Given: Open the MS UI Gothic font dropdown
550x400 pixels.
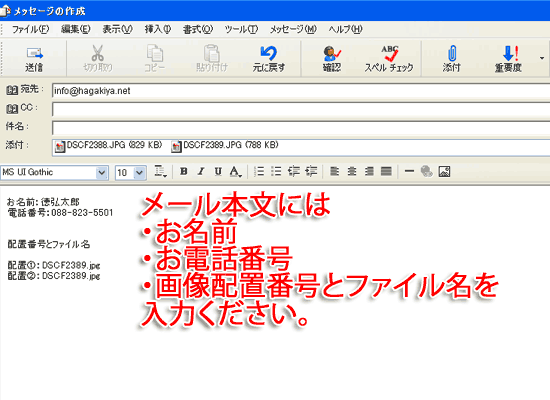Looking at the screenshot, I should click(101, 173).
